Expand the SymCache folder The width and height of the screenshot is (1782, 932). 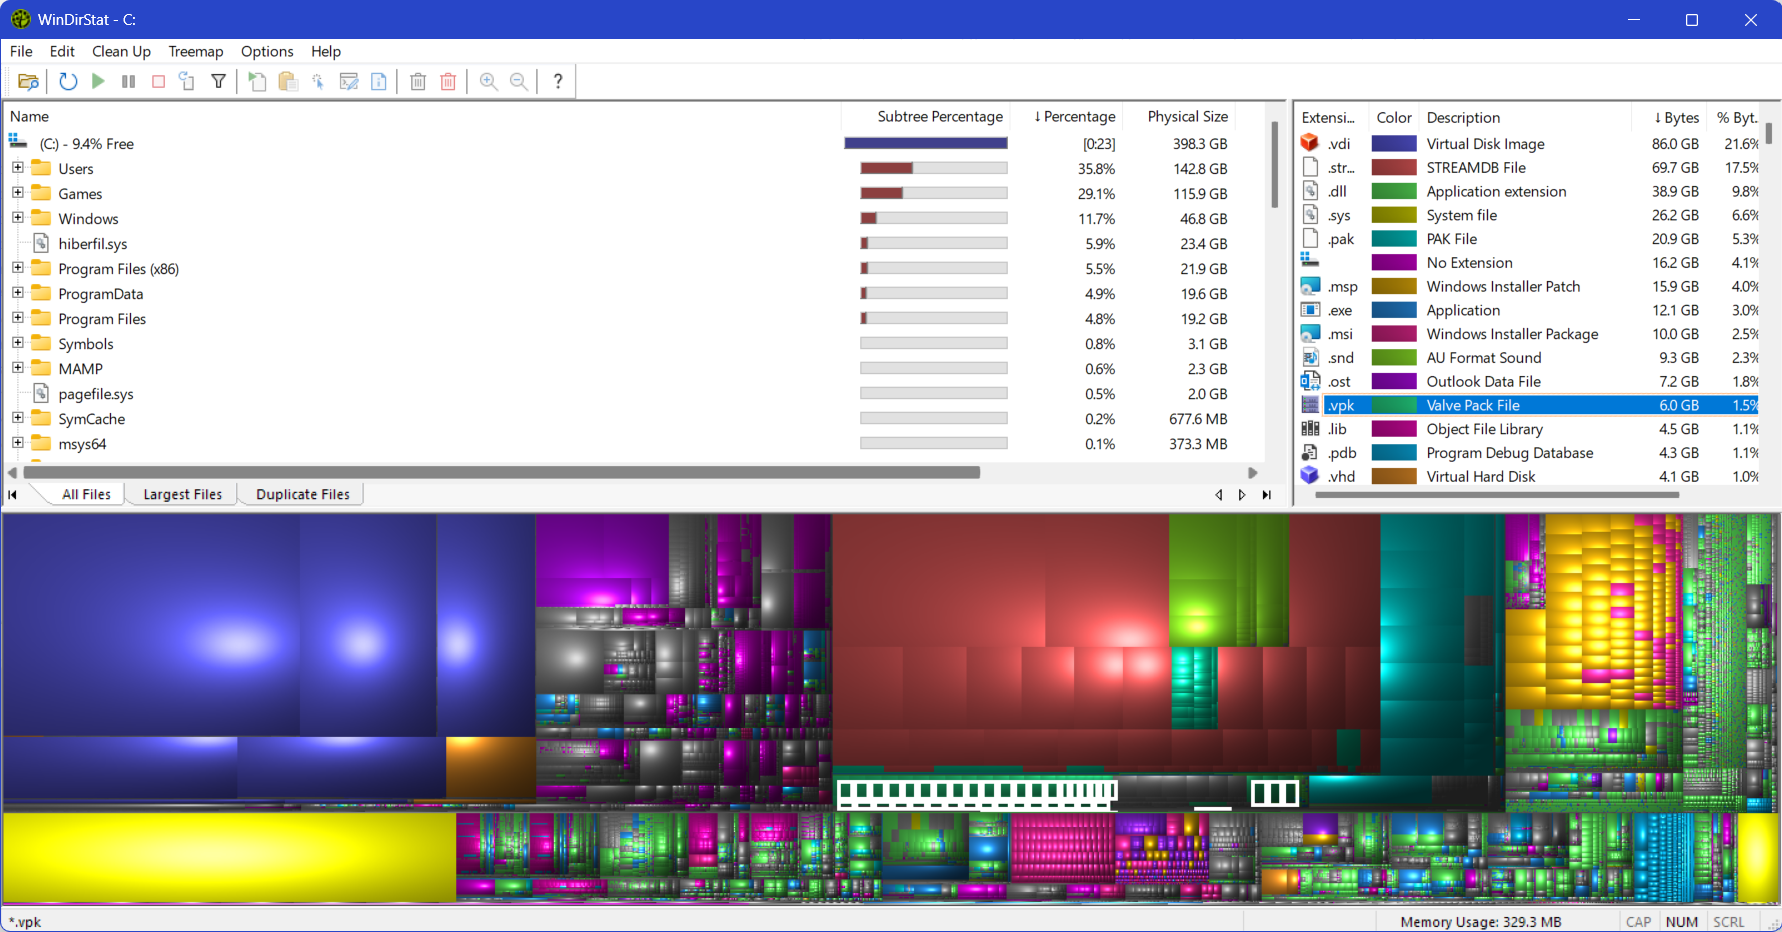[17, 418]
